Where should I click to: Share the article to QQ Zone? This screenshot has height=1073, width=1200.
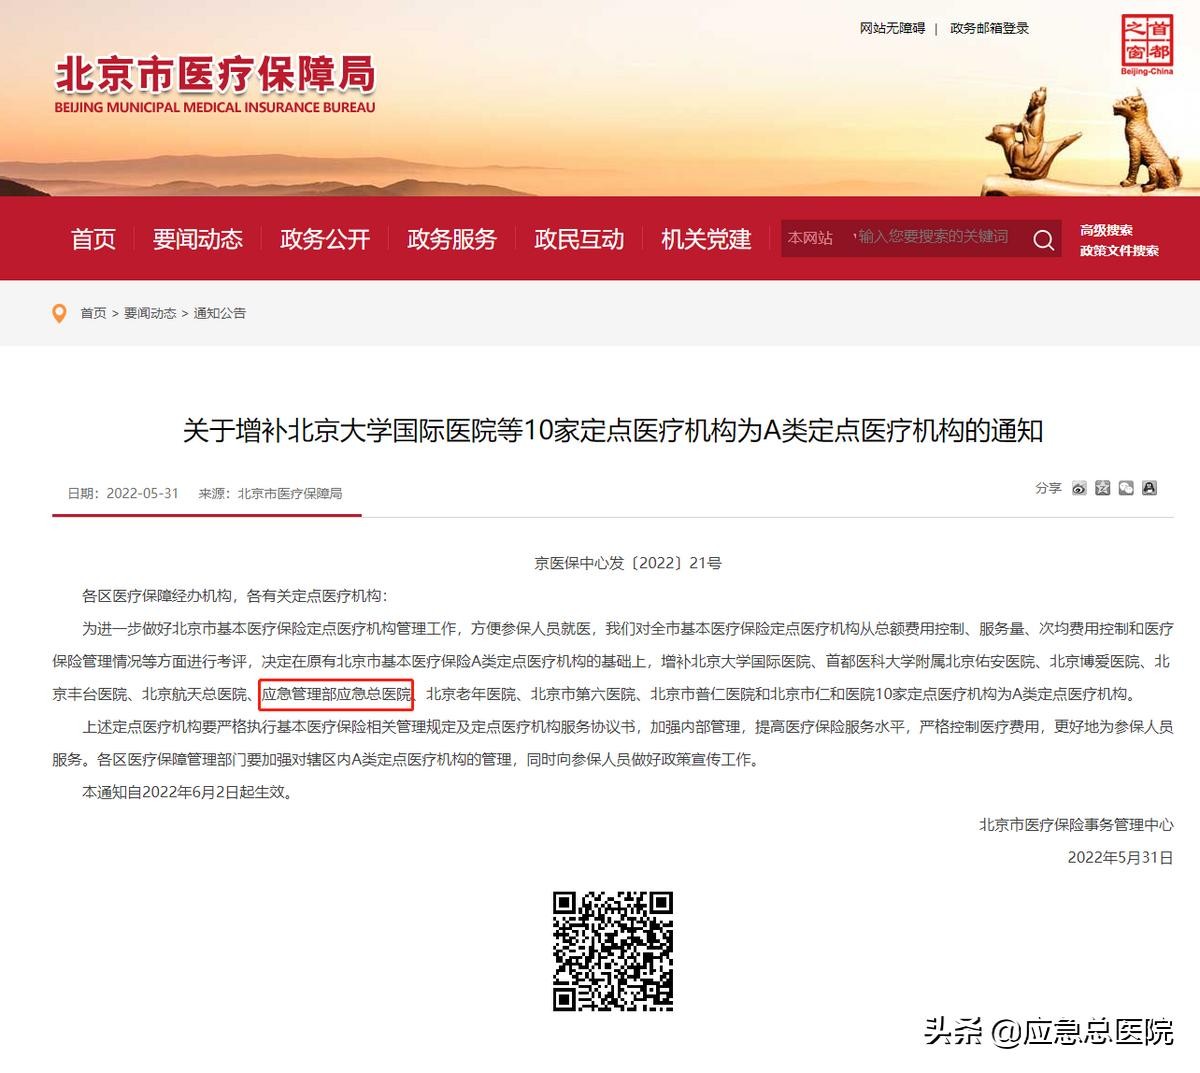(1102, 488)
